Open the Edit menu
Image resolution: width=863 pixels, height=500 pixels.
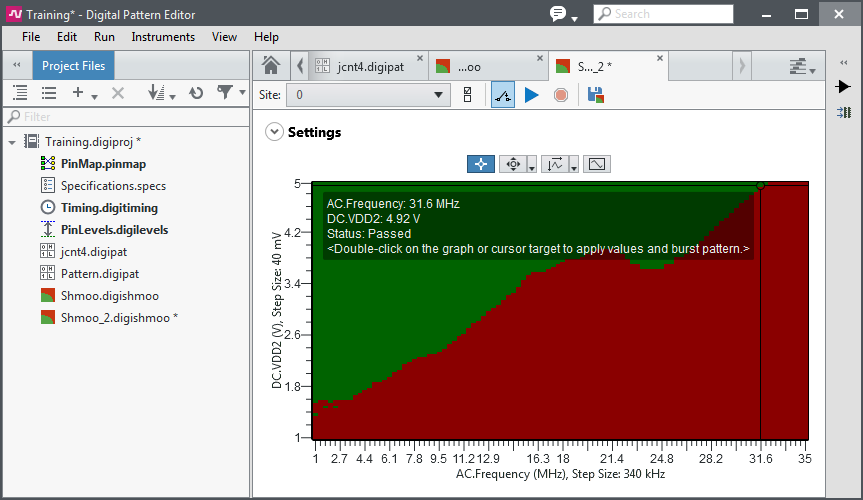coord(67,37)
